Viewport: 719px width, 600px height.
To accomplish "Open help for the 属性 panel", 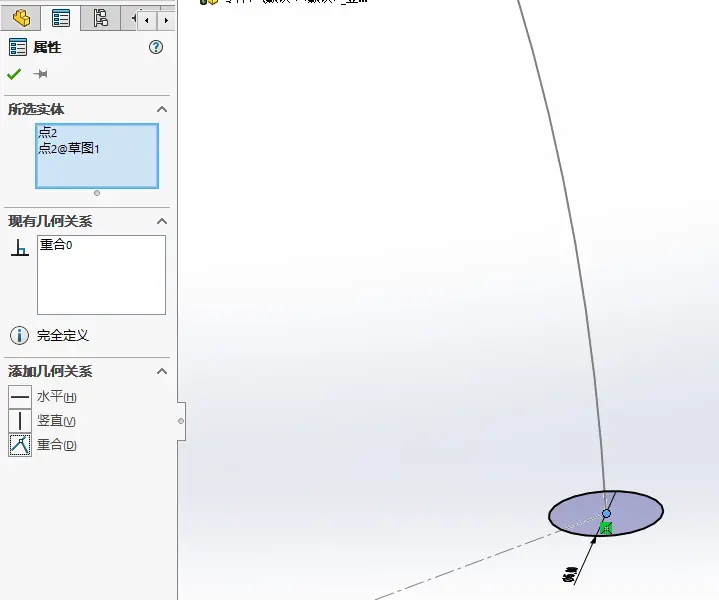I will click(x=156, y=47).
